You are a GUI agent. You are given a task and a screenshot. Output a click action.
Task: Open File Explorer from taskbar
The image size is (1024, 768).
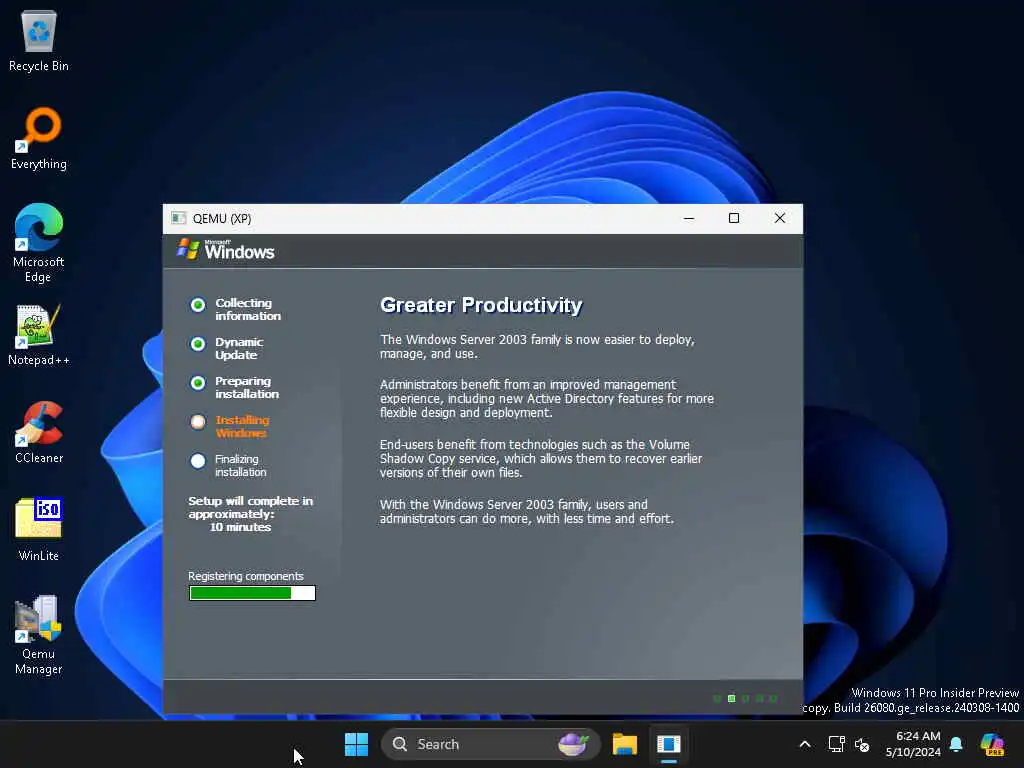(x=624, y=744)
